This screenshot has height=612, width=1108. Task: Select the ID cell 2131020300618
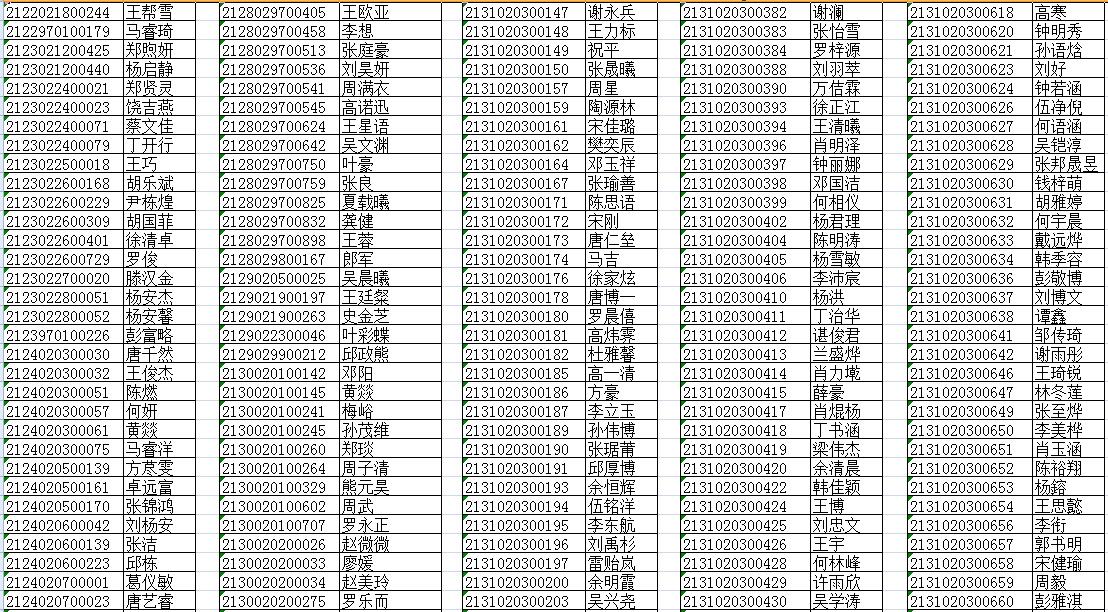tap(969, 12)
